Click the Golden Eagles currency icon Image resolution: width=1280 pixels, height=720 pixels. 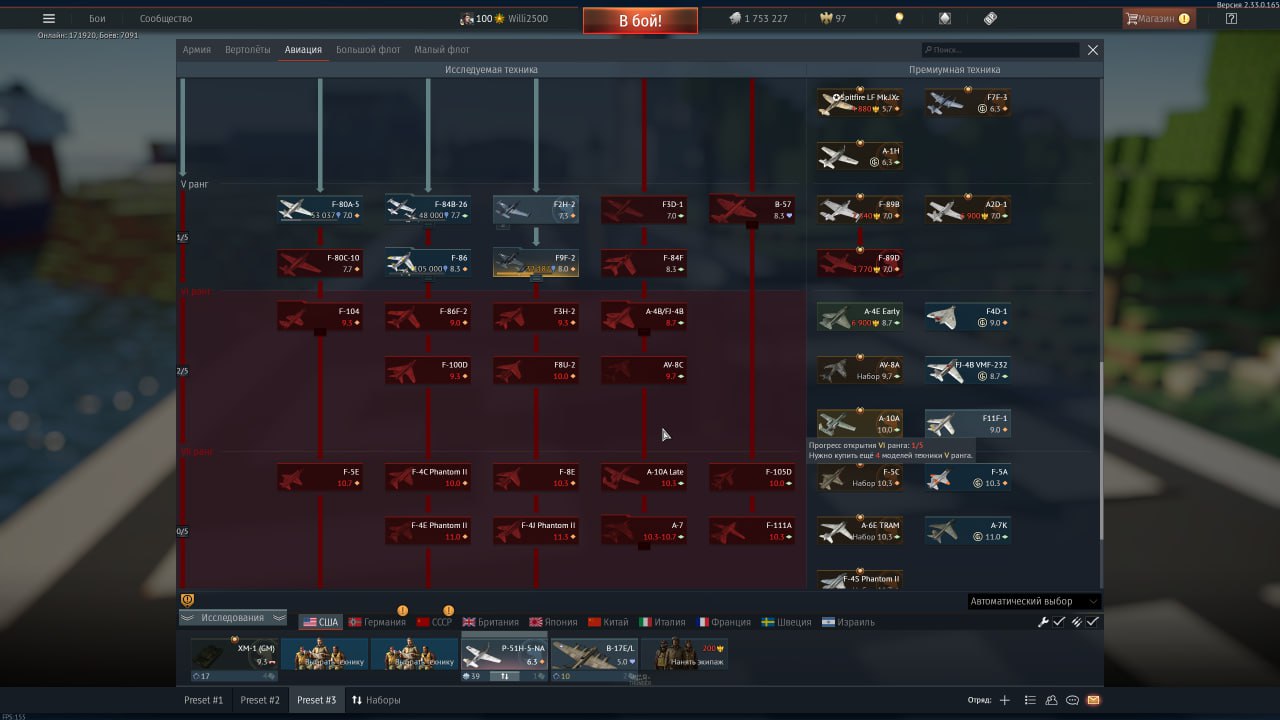coord(826,18)
